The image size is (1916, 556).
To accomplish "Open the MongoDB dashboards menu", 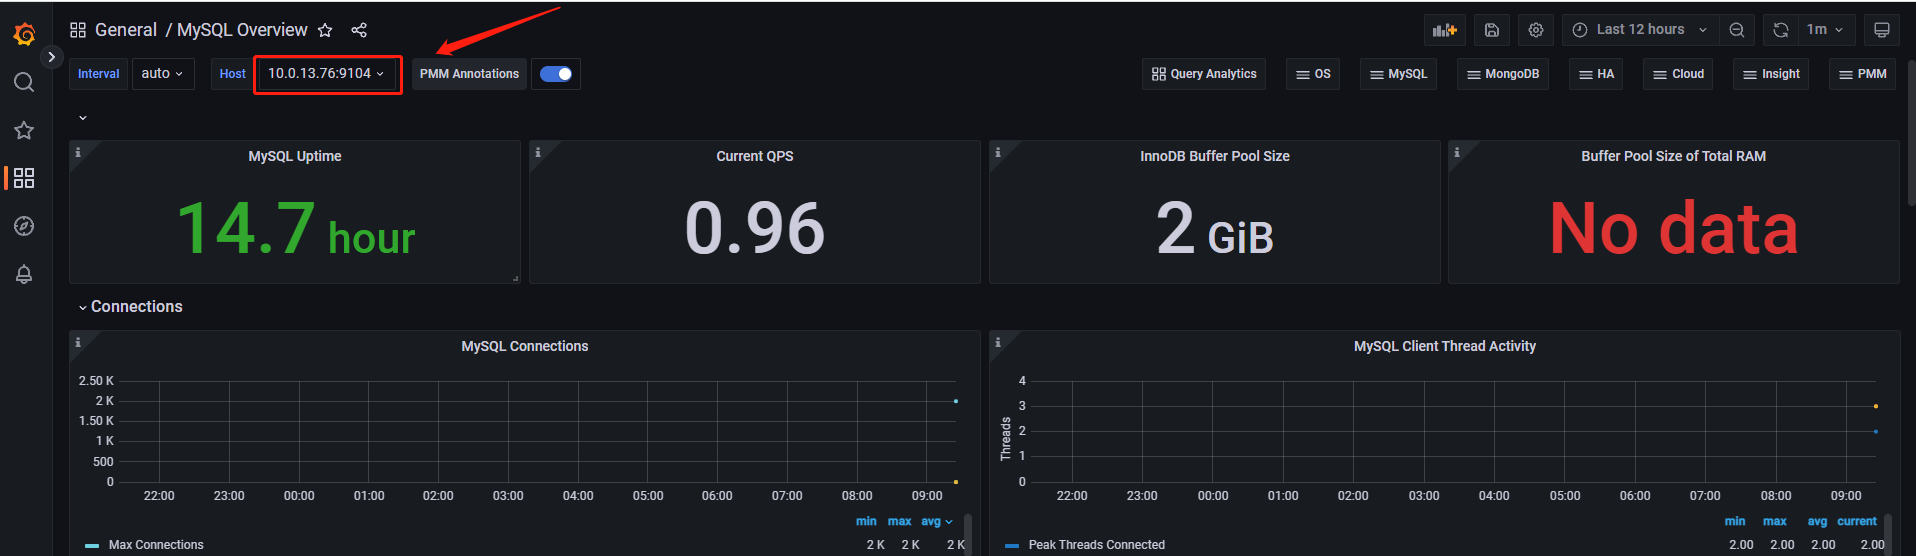I will [1502, 74].
